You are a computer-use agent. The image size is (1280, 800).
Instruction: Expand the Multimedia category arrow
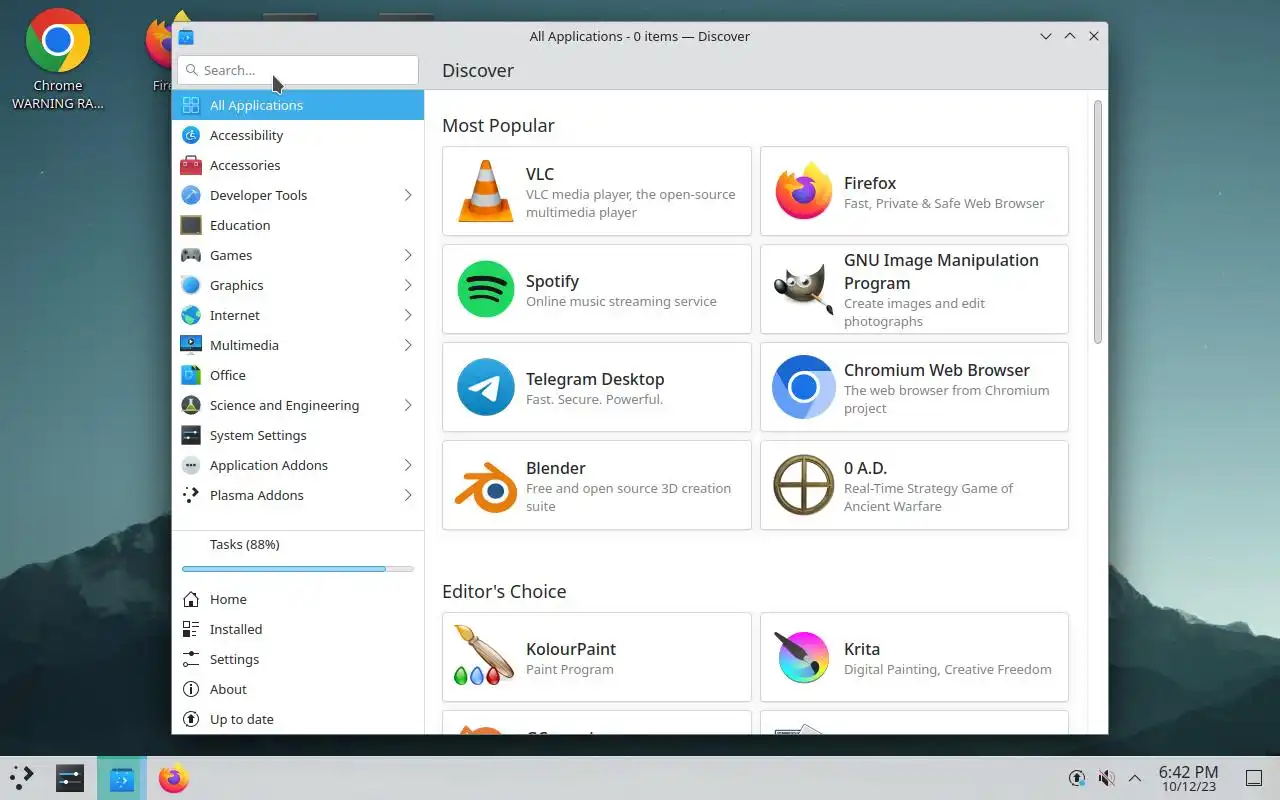click(408, 345)
